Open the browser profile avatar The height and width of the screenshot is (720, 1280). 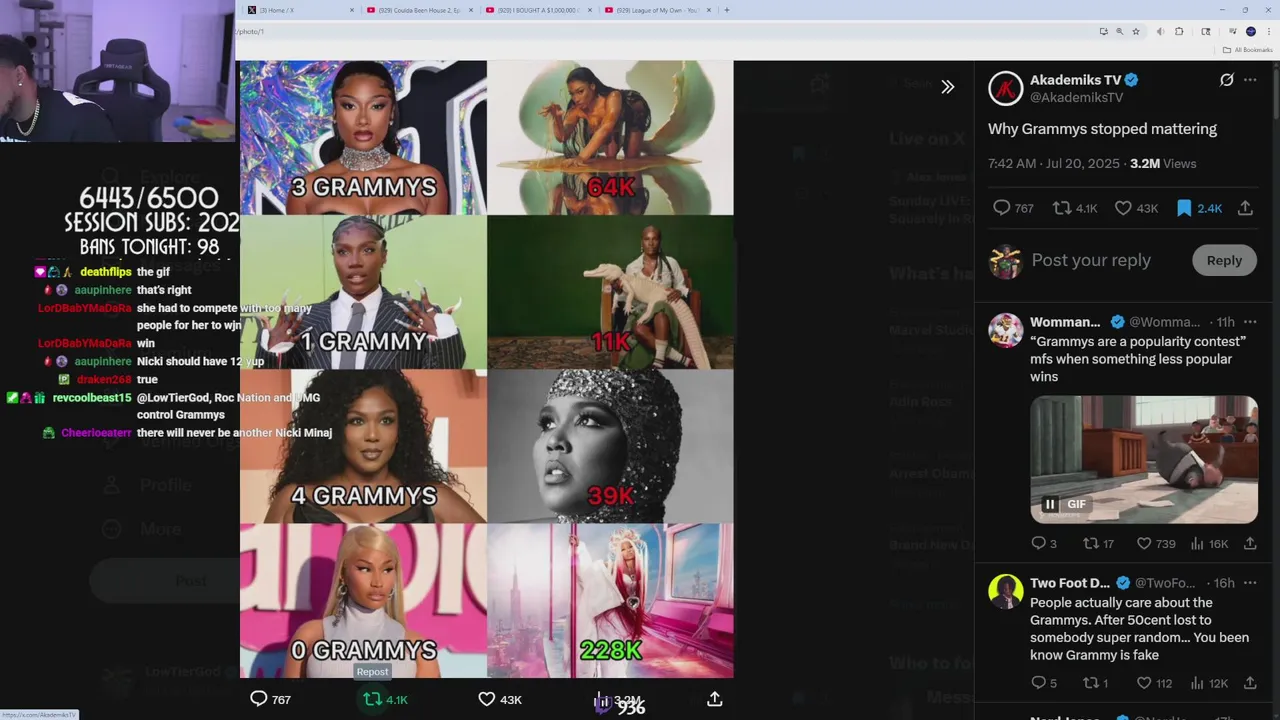[1251, 31]
